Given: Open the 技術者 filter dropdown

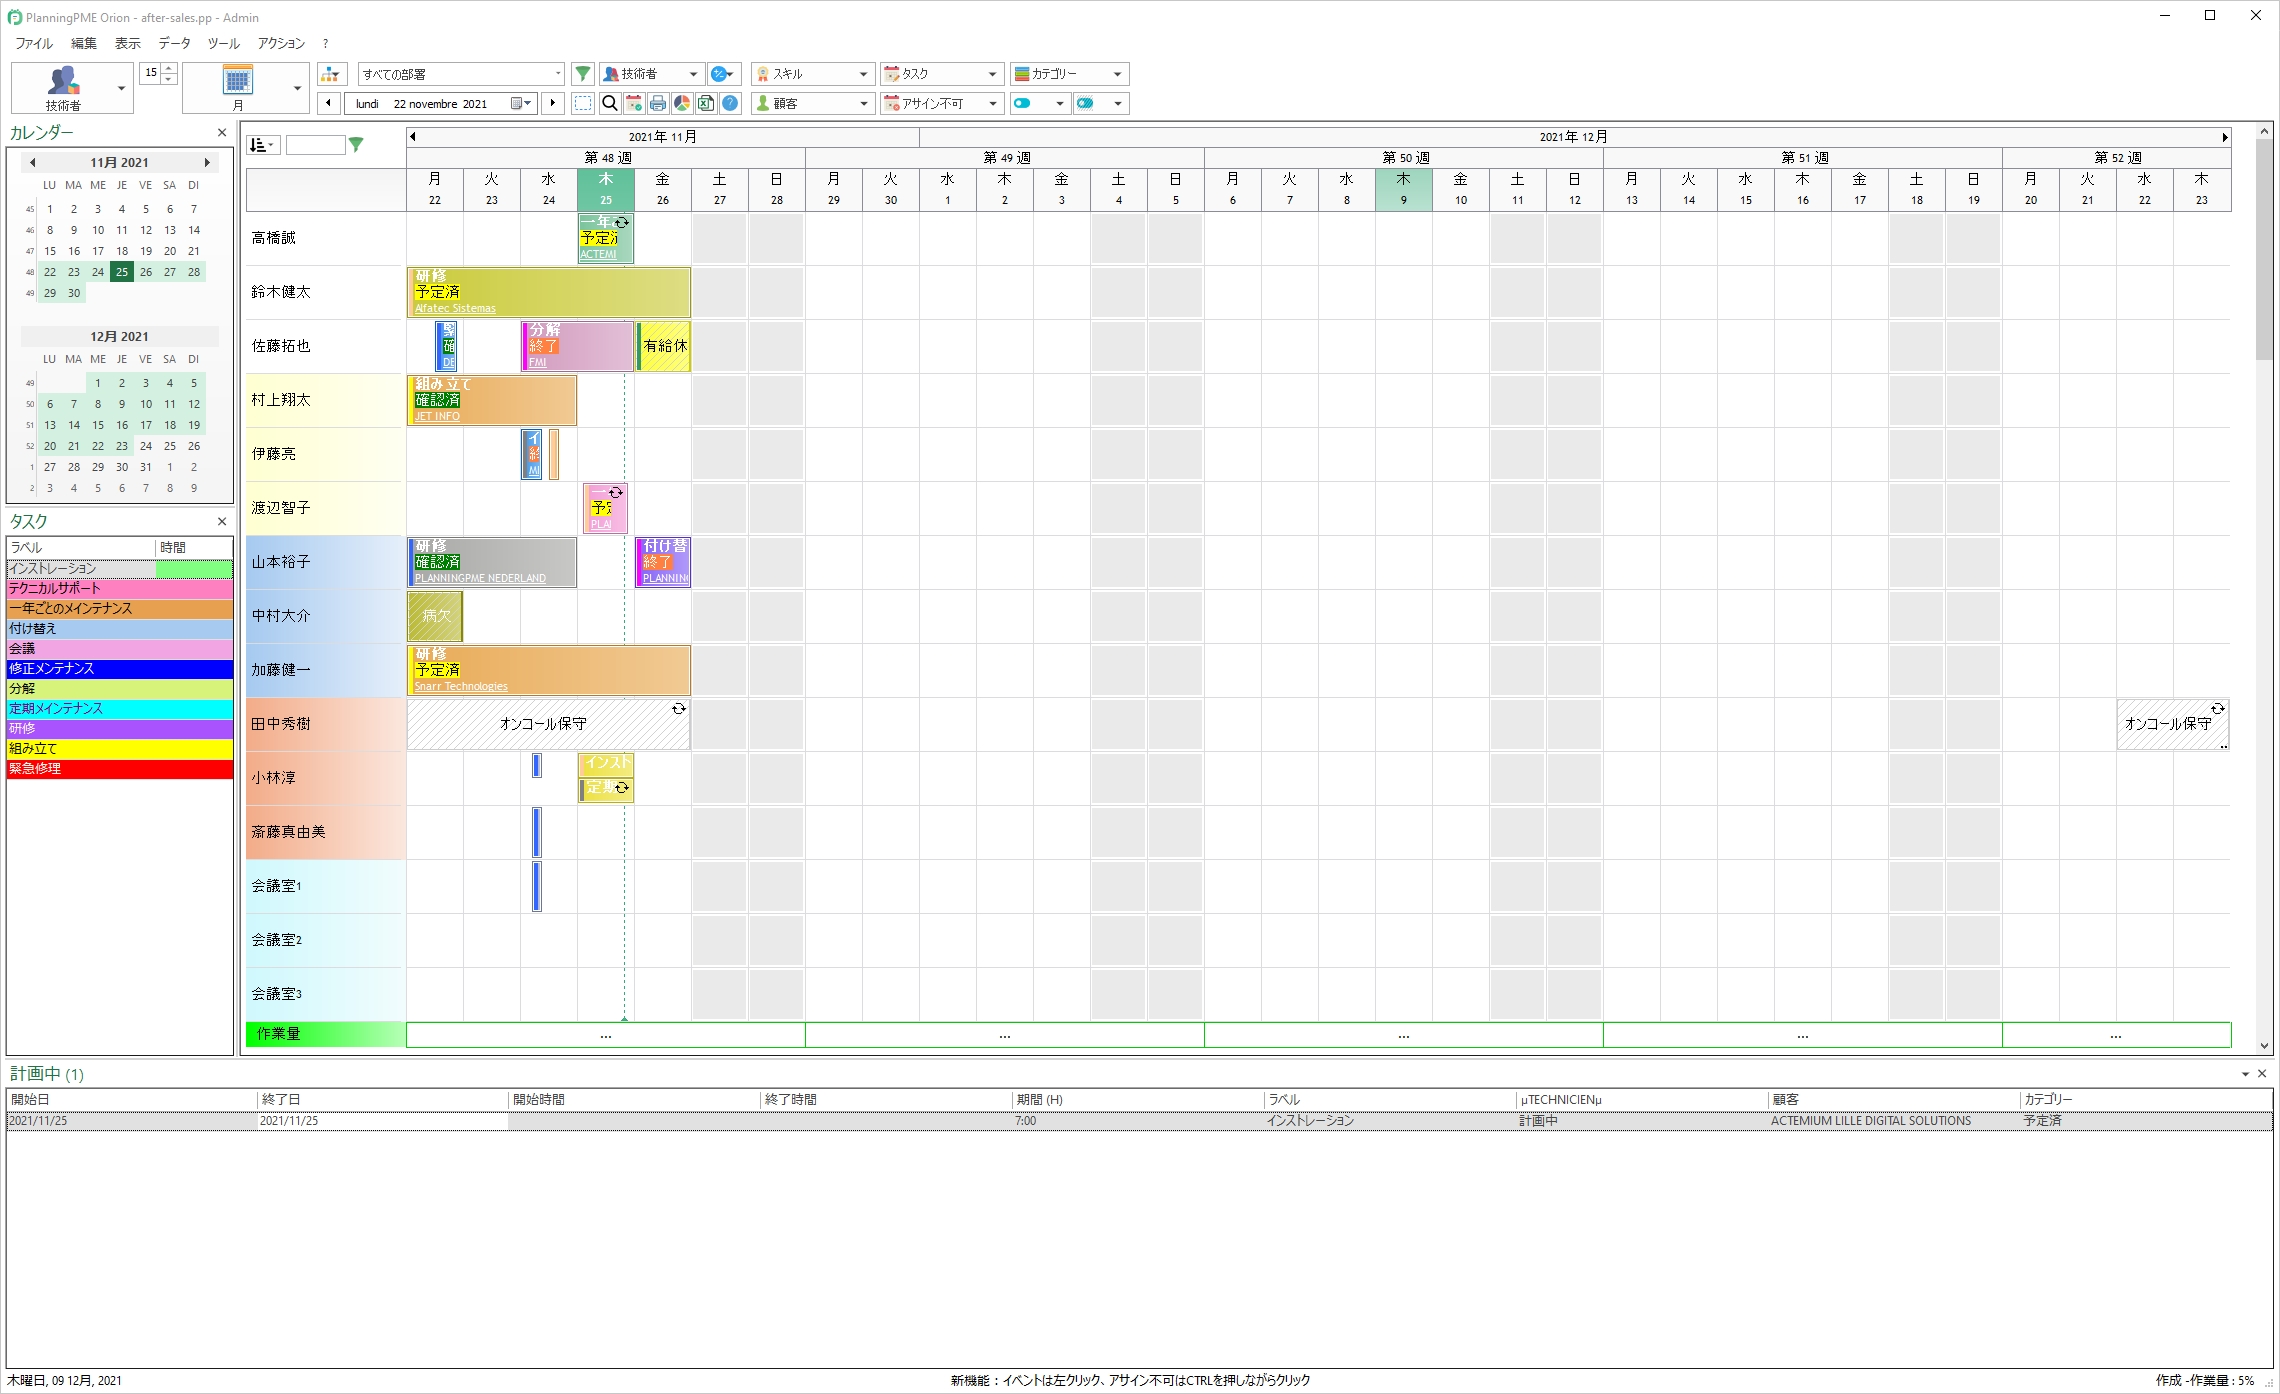Looking at the screenshot, I should click(652, 74).
